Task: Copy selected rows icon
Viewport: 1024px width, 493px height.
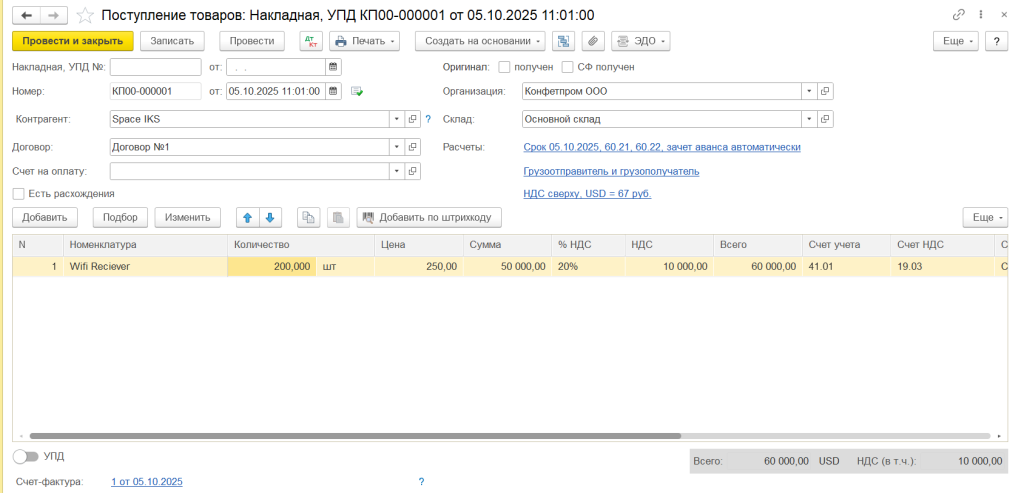Action: click(x=308, y=217)
